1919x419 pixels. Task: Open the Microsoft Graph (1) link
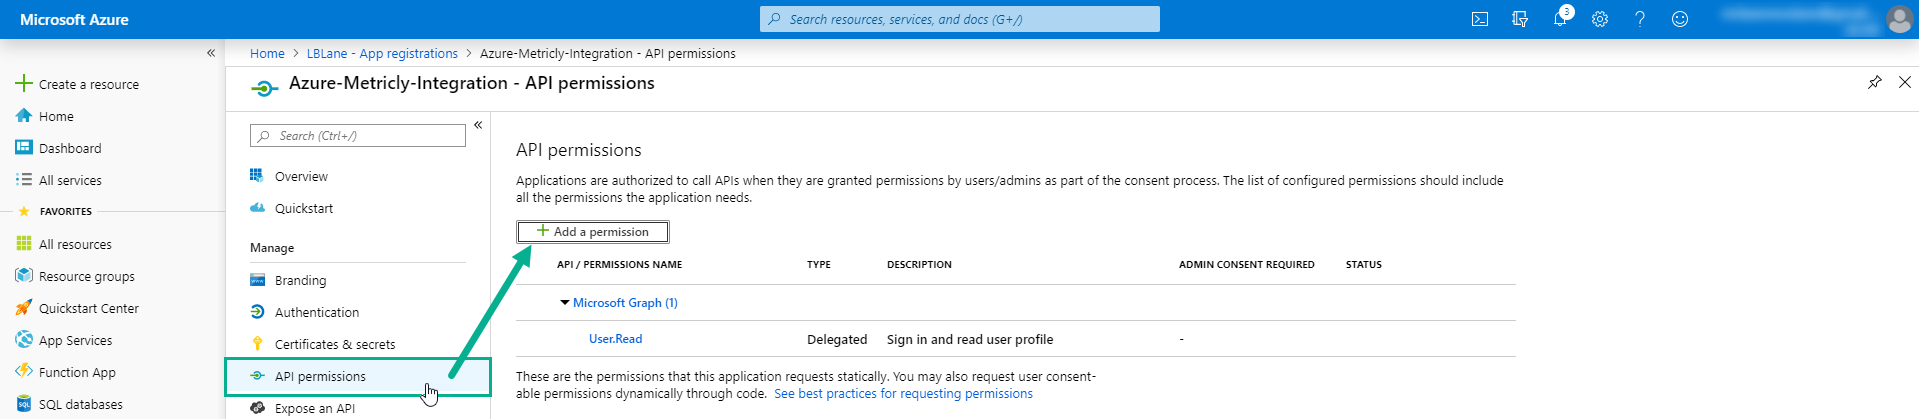point(625,303)
